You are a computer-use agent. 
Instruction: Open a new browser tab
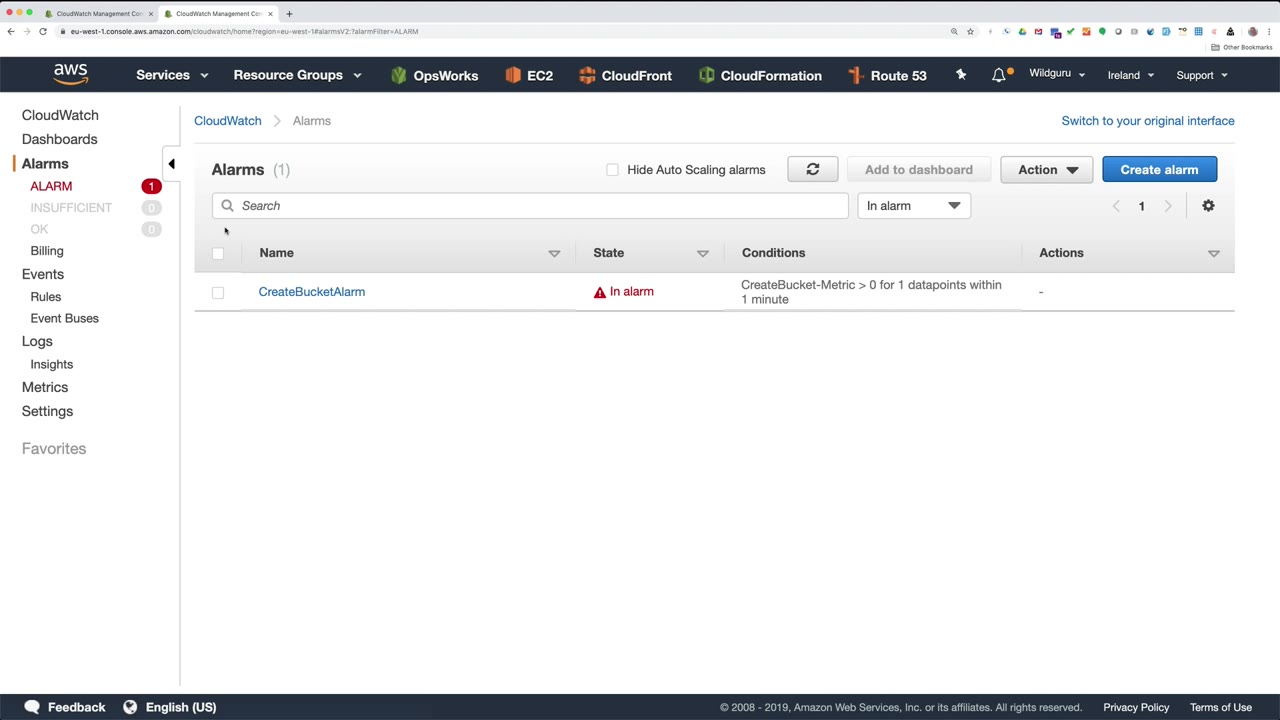click(x=289, y=14)
